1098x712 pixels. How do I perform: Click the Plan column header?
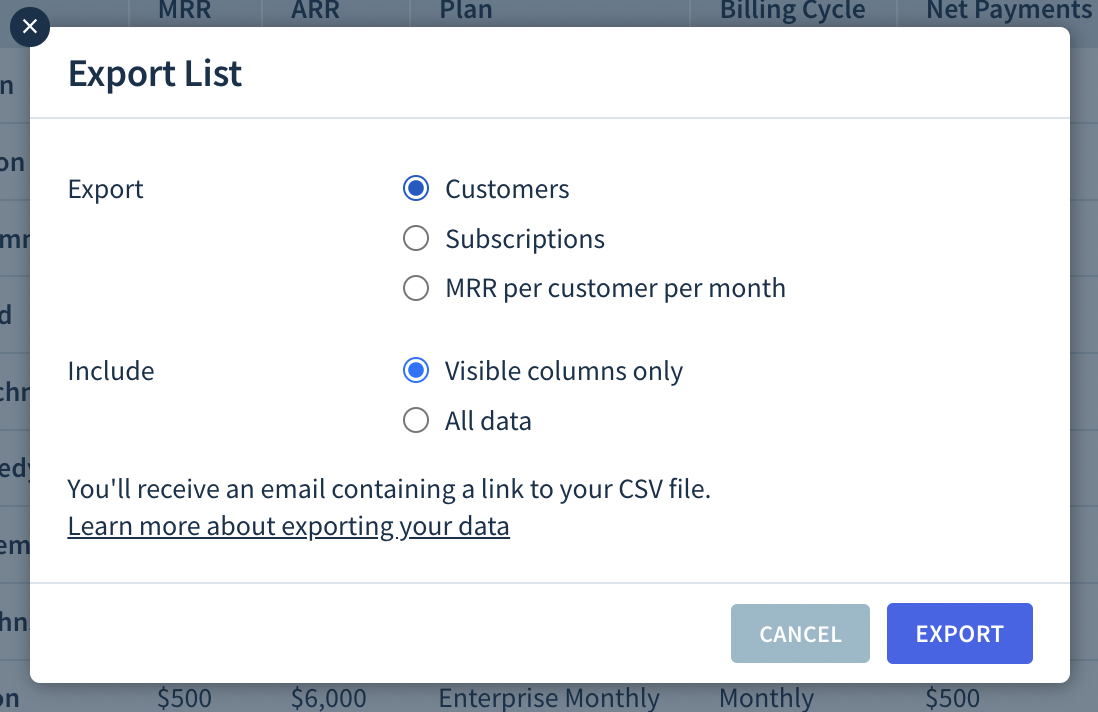[x=466, y=10]
